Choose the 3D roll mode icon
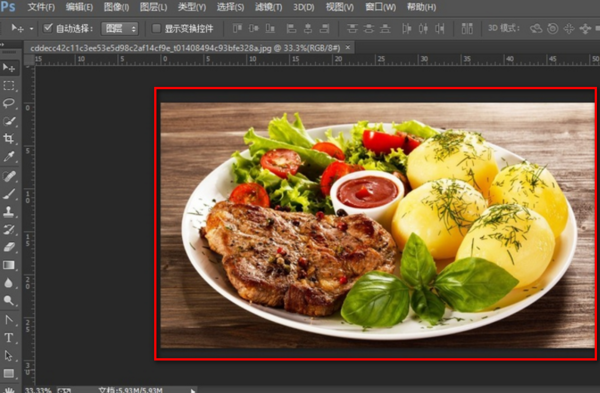The width and height of the screenshot is (600, 393). (x=553, y=28)
